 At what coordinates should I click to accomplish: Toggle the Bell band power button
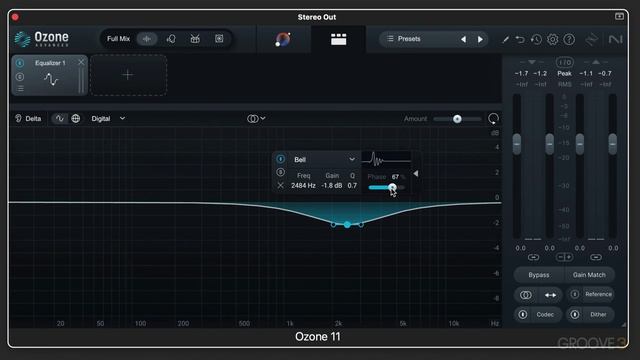point(280,159)
